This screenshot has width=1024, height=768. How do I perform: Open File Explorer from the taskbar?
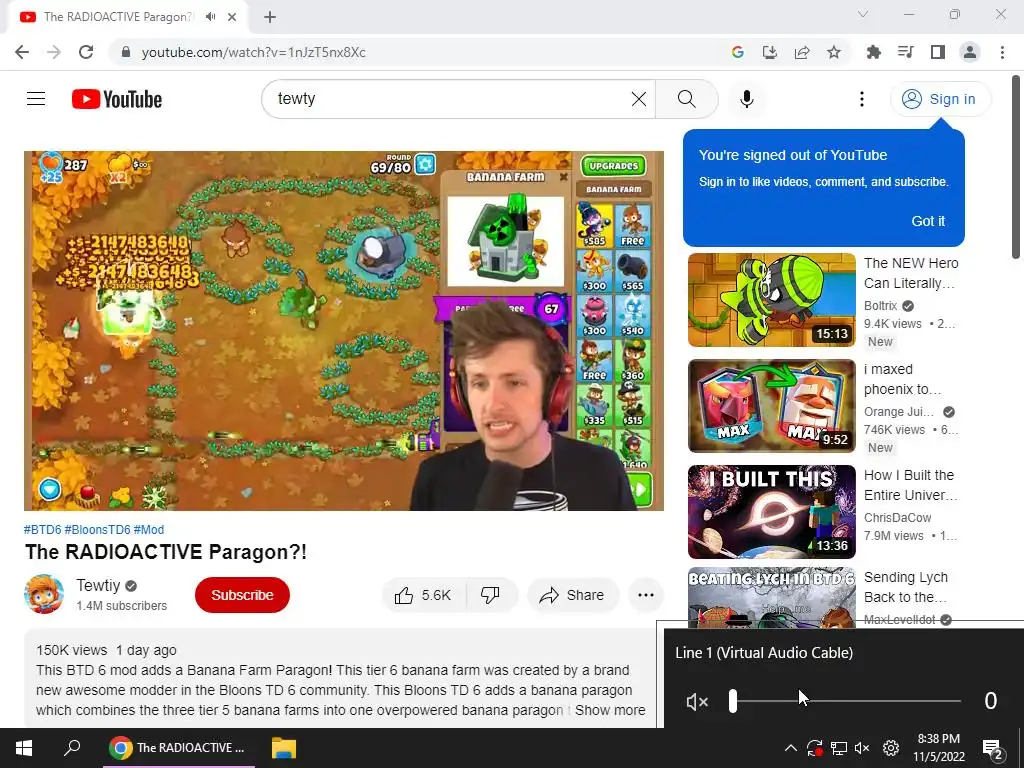point(283,748)
